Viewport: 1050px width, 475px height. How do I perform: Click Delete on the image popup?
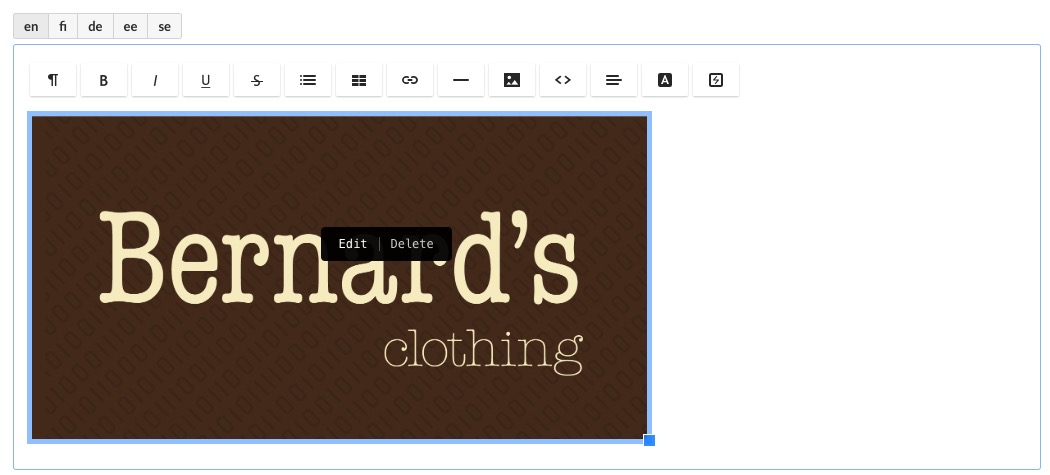point(412,244)
